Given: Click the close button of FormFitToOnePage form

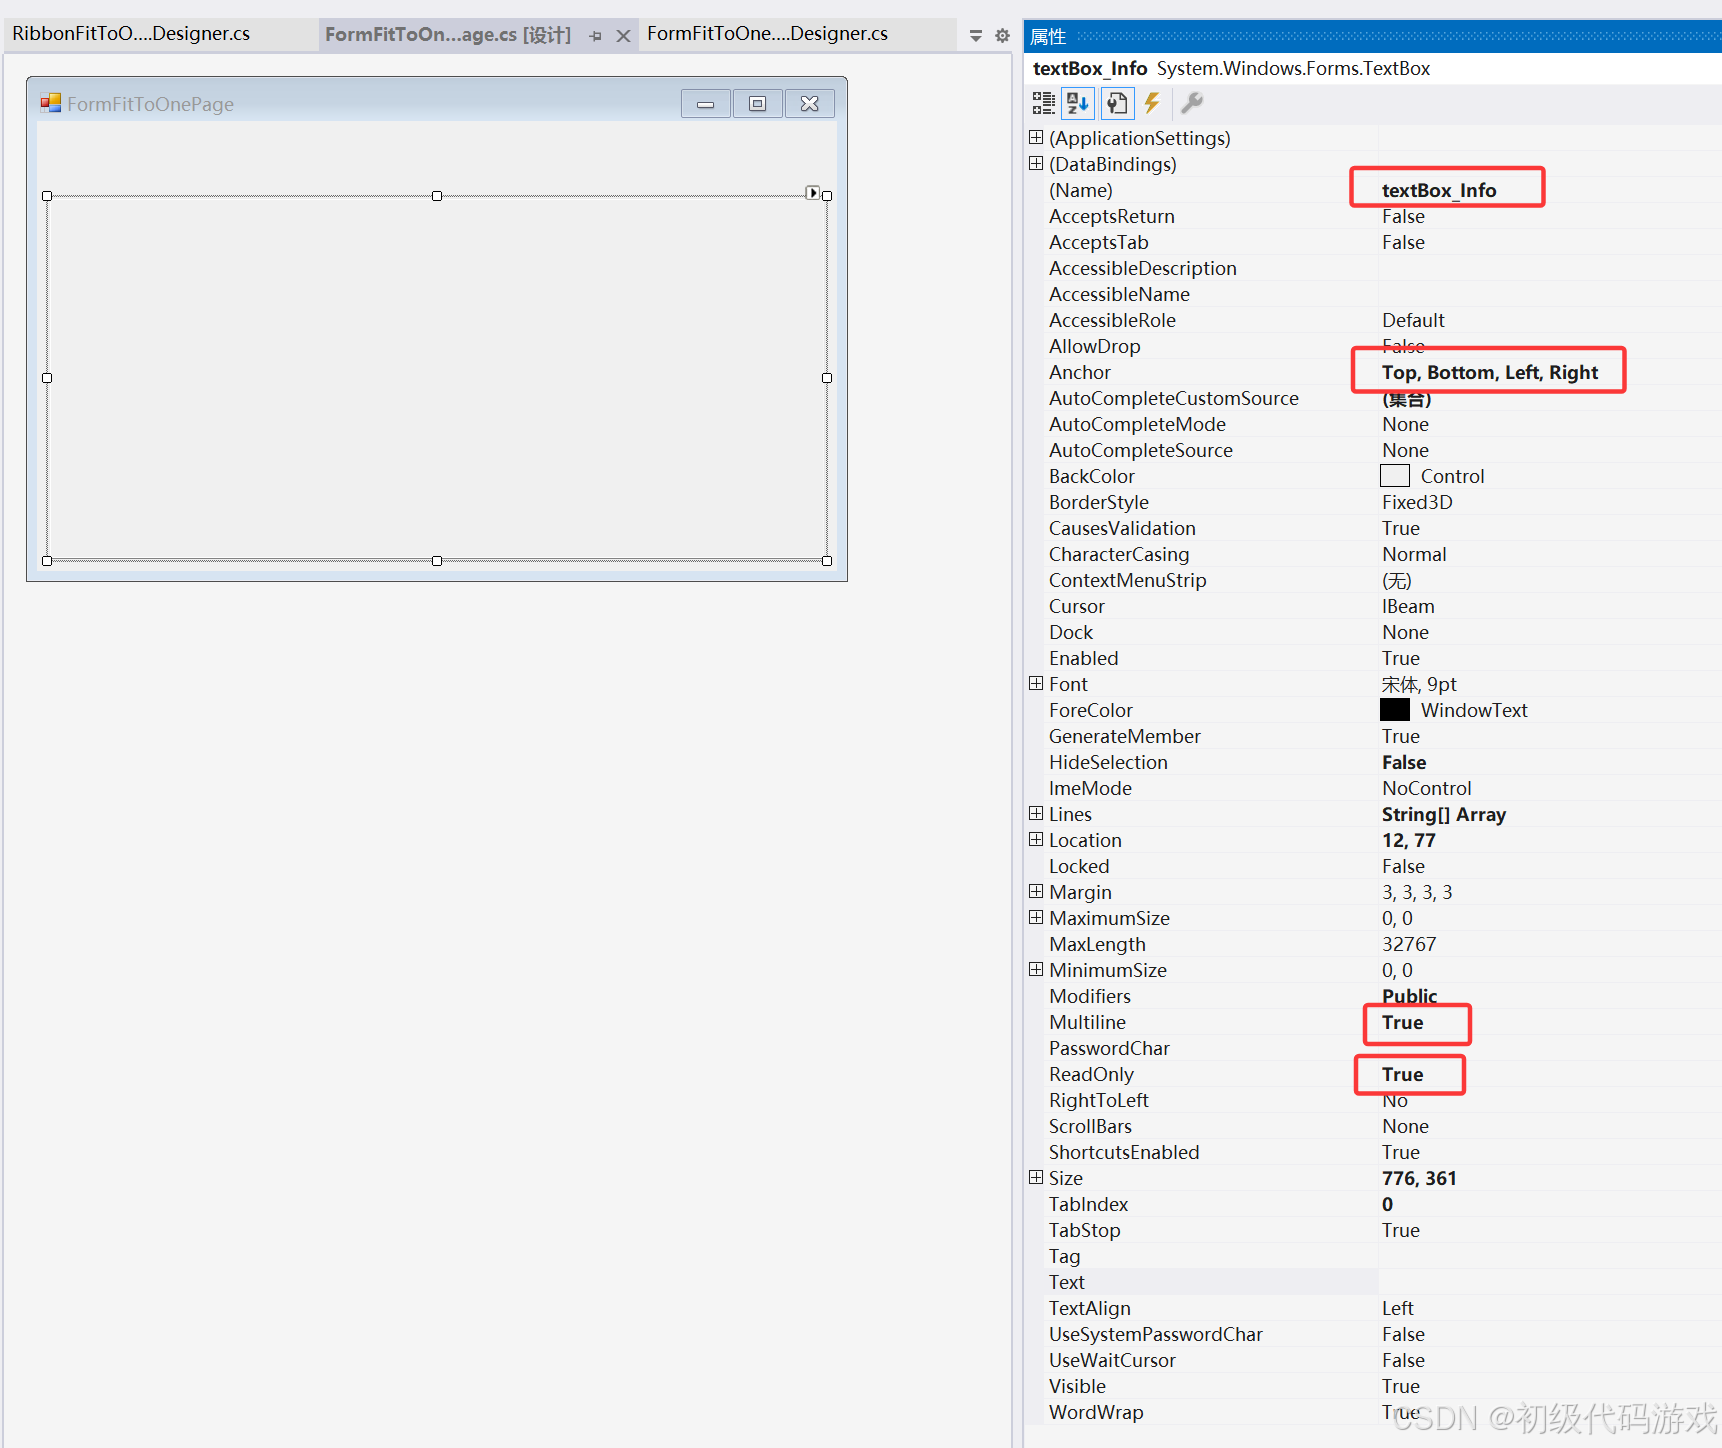Looking at the screenshot, I should (x=810, y=104).
